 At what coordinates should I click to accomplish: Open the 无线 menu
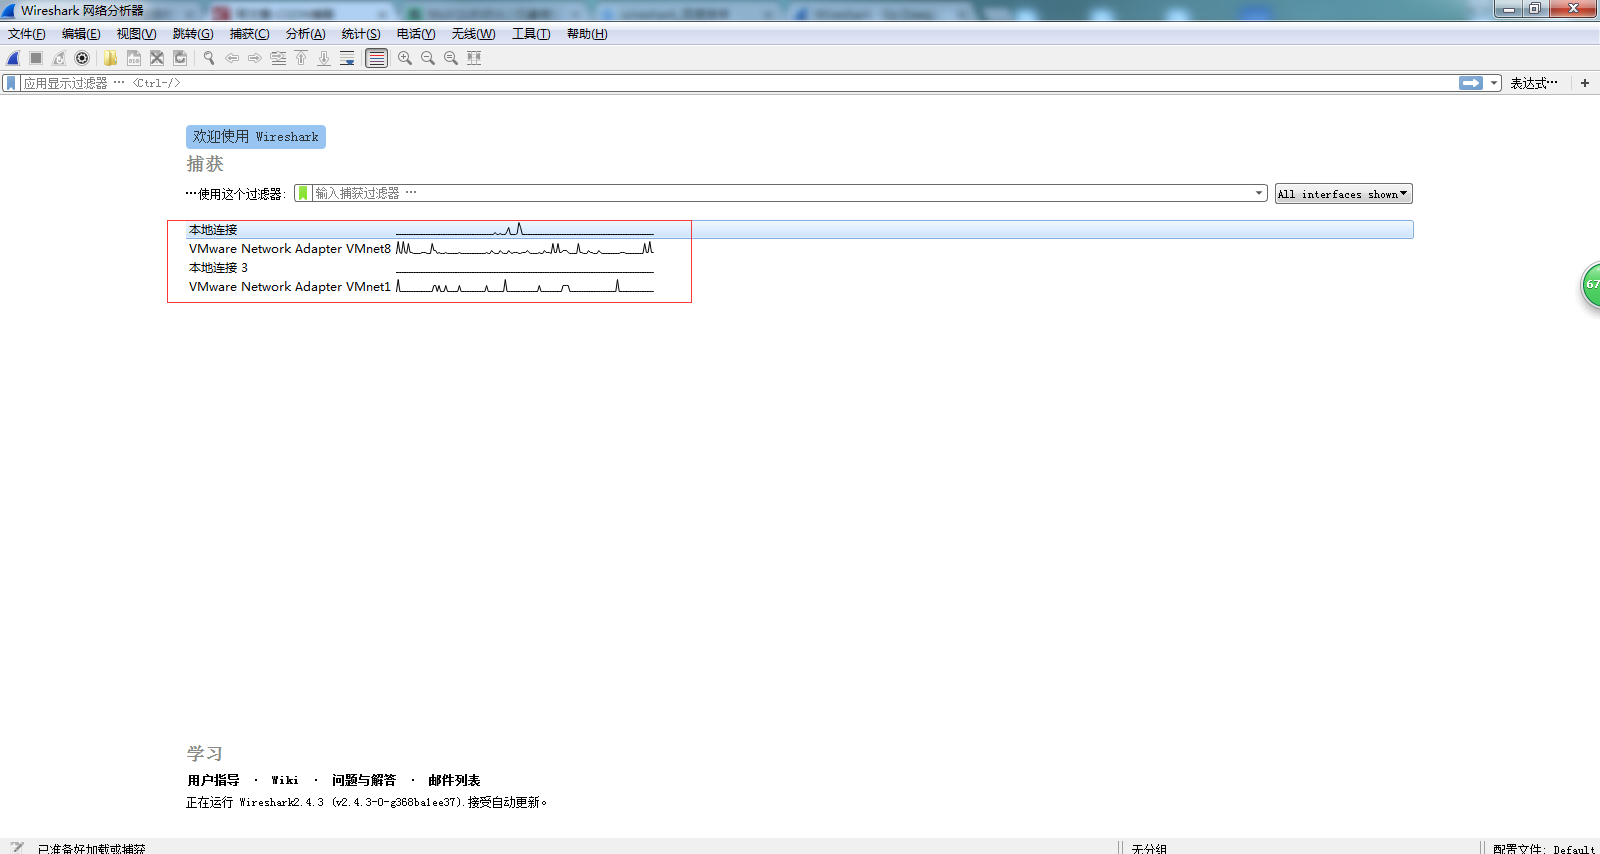(x=473, y=34)
